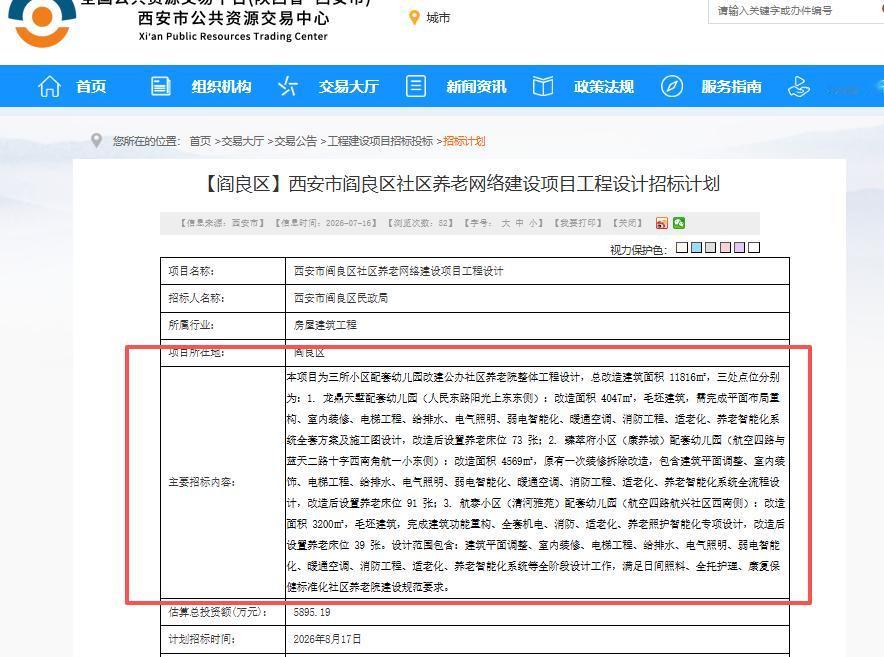884x657 pixels.
Task: Select the pink eye-protection color
Action: click(725, 248)
